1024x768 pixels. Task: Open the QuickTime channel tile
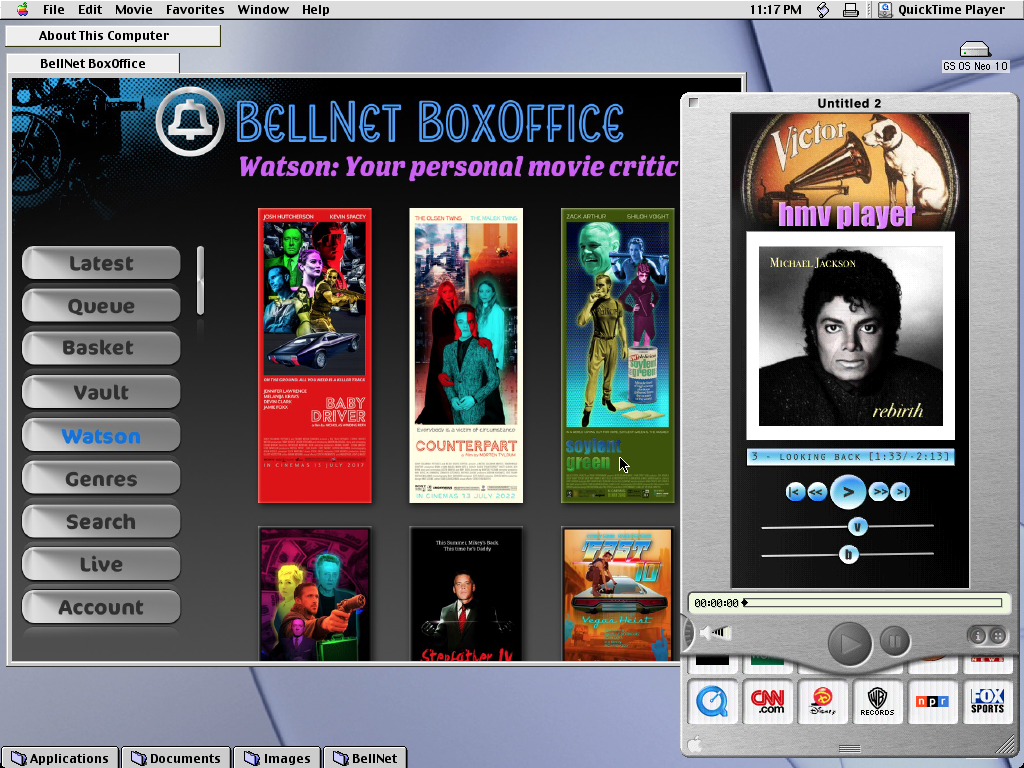coord(712,701)
